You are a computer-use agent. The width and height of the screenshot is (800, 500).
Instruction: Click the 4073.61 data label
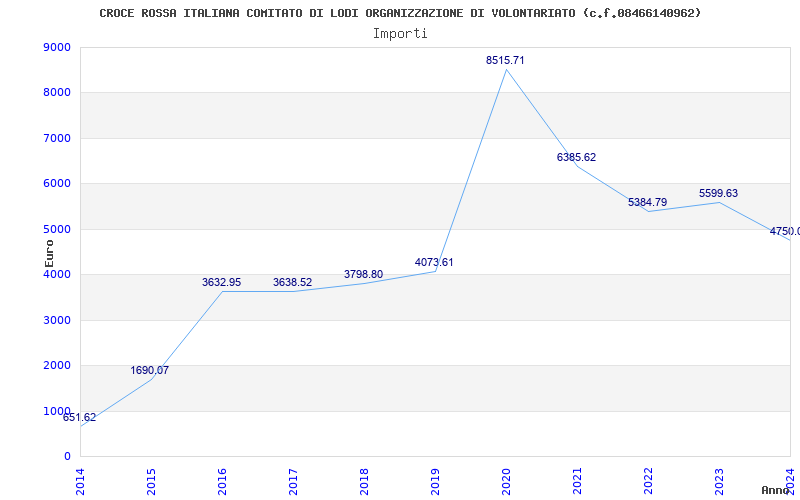(x=434, y=262)
